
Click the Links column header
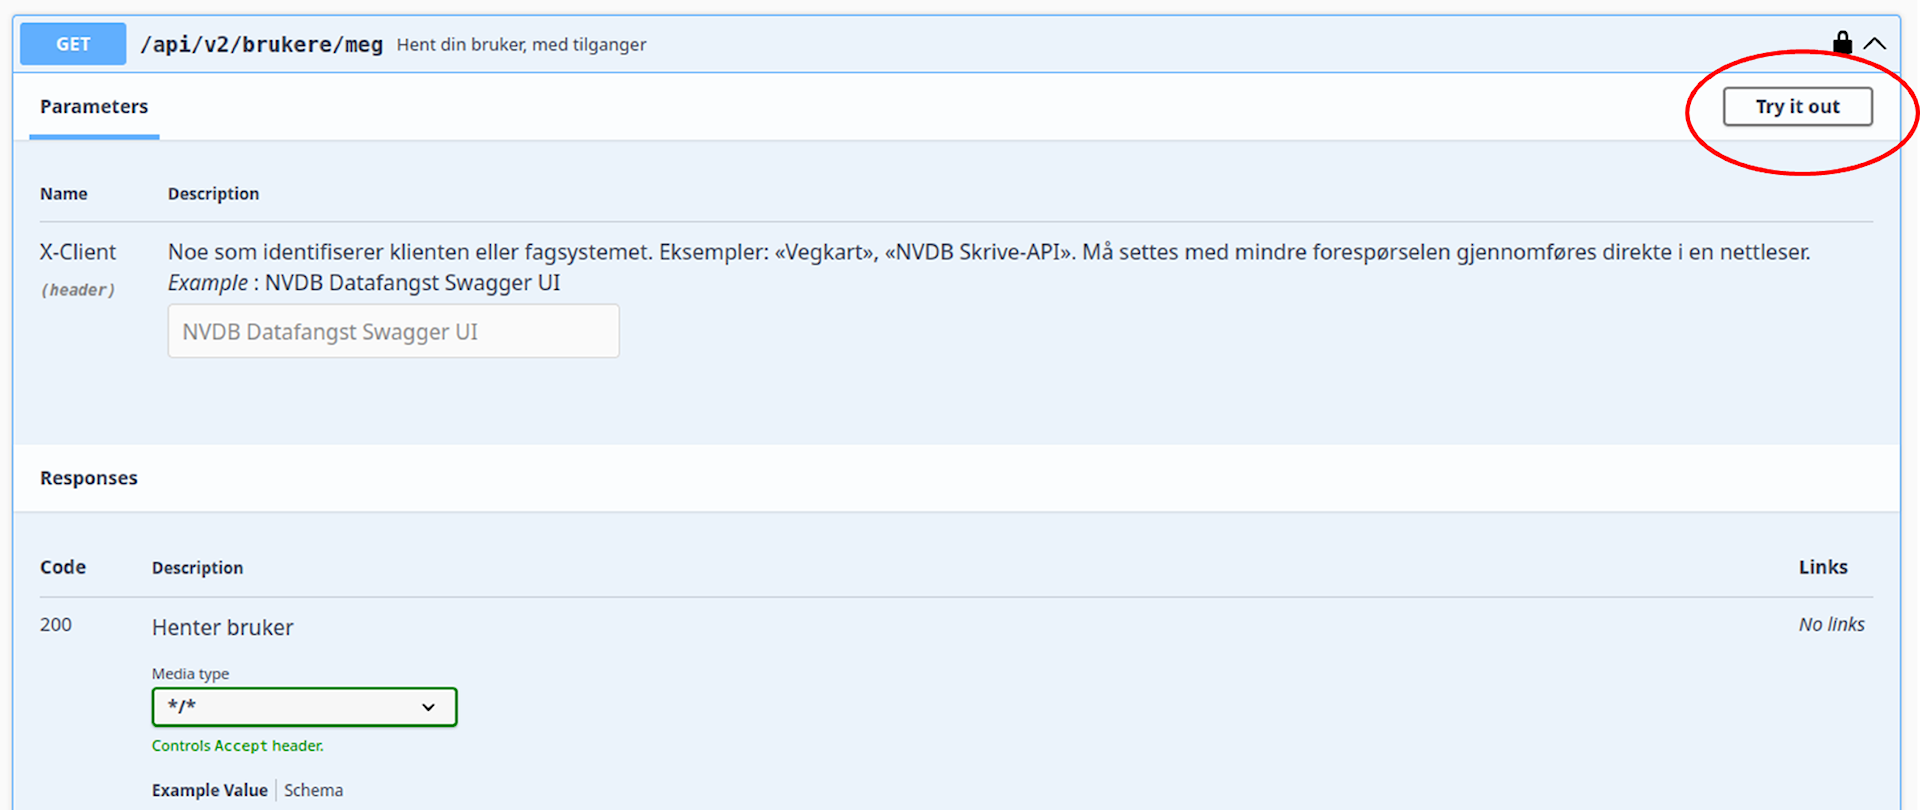(1822, 567)
